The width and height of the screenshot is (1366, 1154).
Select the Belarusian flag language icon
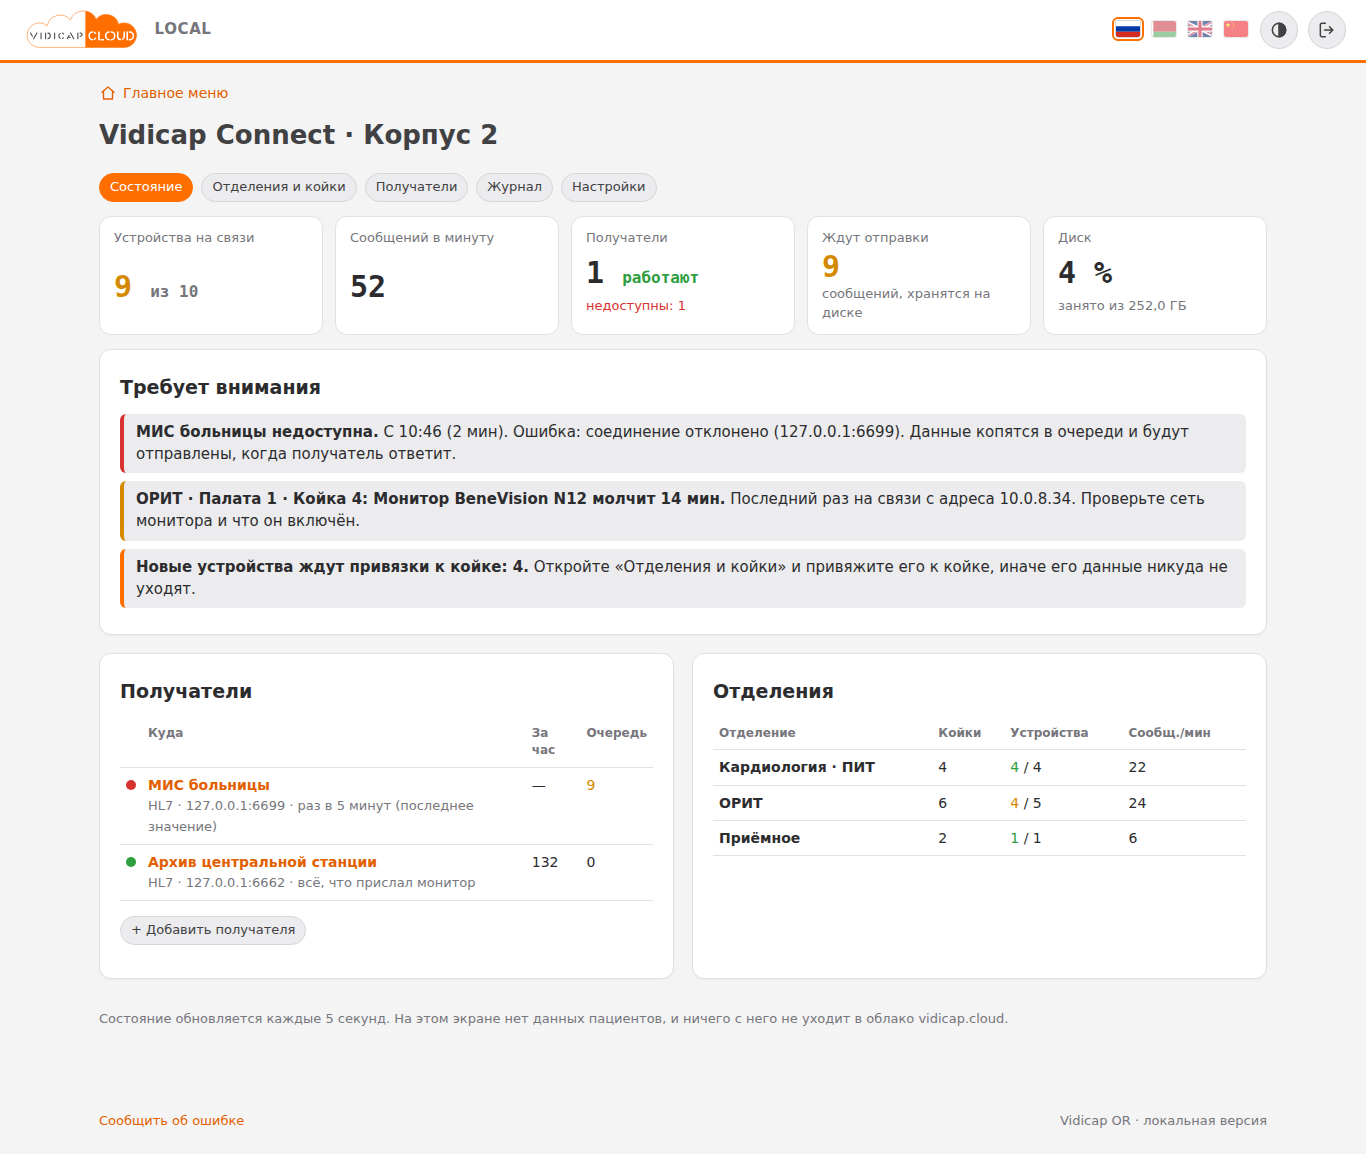1164,29
